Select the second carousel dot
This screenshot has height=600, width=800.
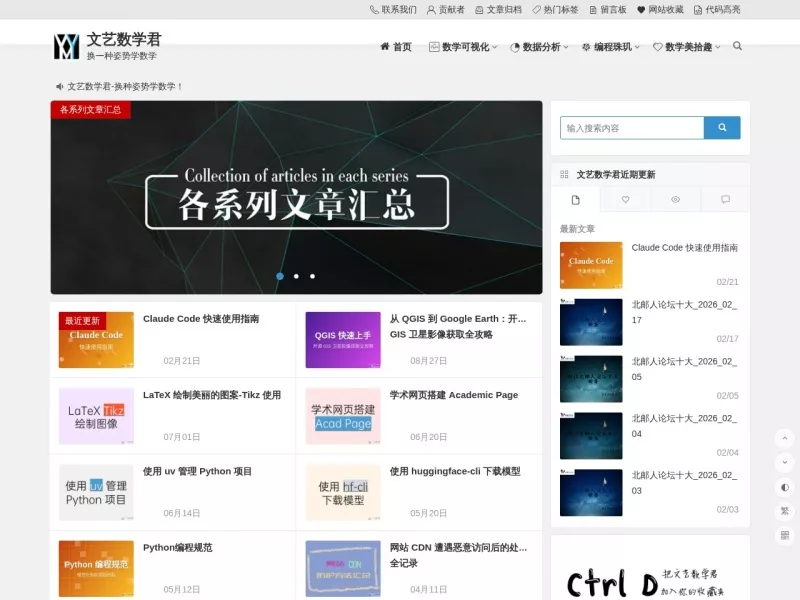coord(296,276)
